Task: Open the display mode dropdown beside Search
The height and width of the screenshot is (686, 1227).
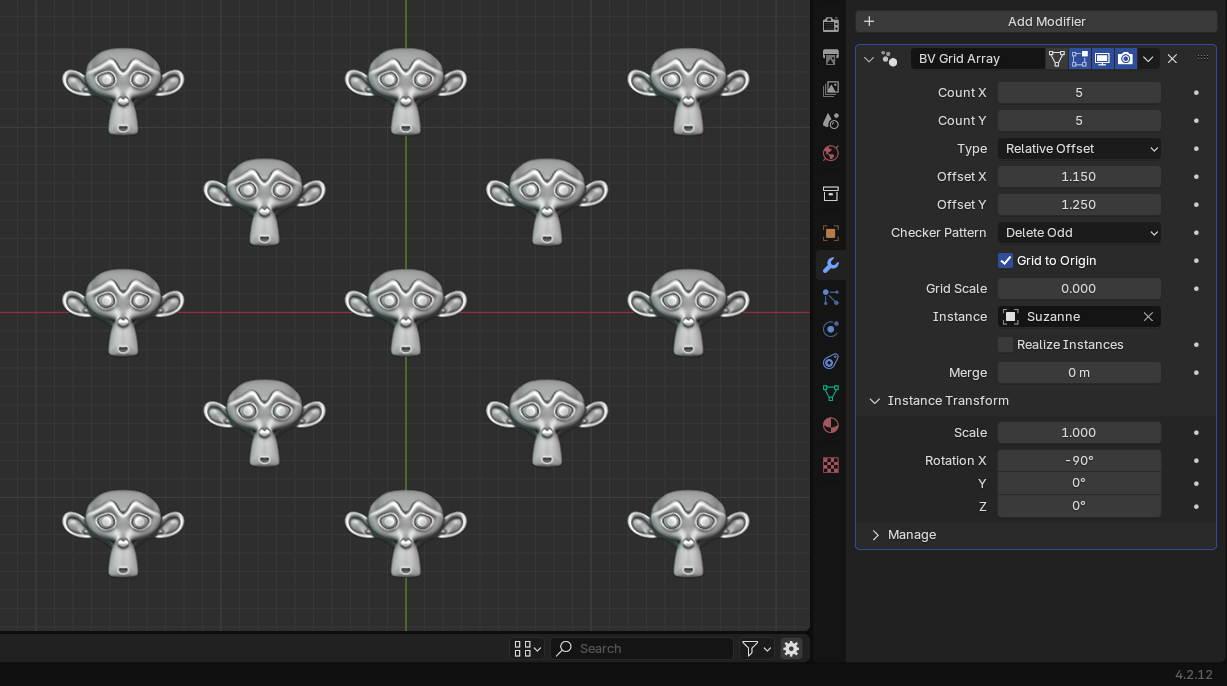Action: 527,649
